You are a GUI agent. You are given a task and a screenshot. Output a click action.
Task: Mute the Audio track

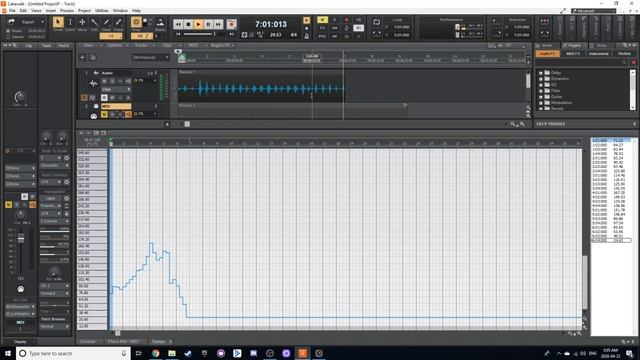[104, 81]
